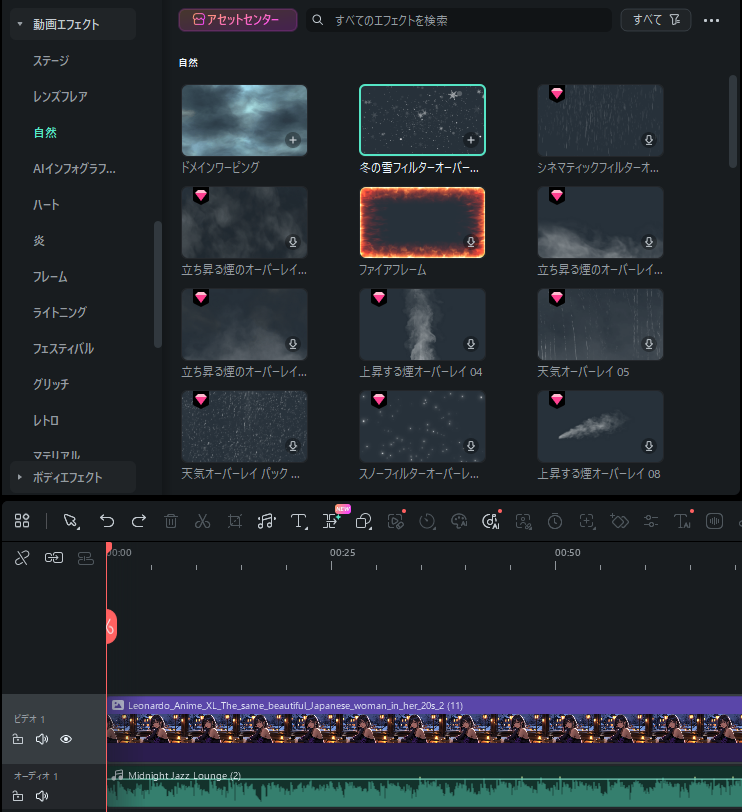Click the audio waveform icon in the toolbar

(x=714, y=520)
